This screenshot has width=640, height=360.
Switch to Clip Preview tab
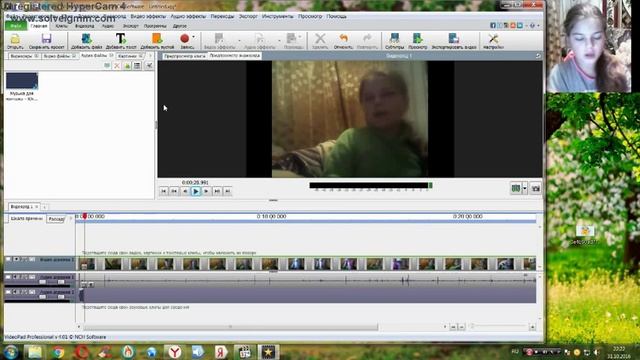click(x=184, y=56)
